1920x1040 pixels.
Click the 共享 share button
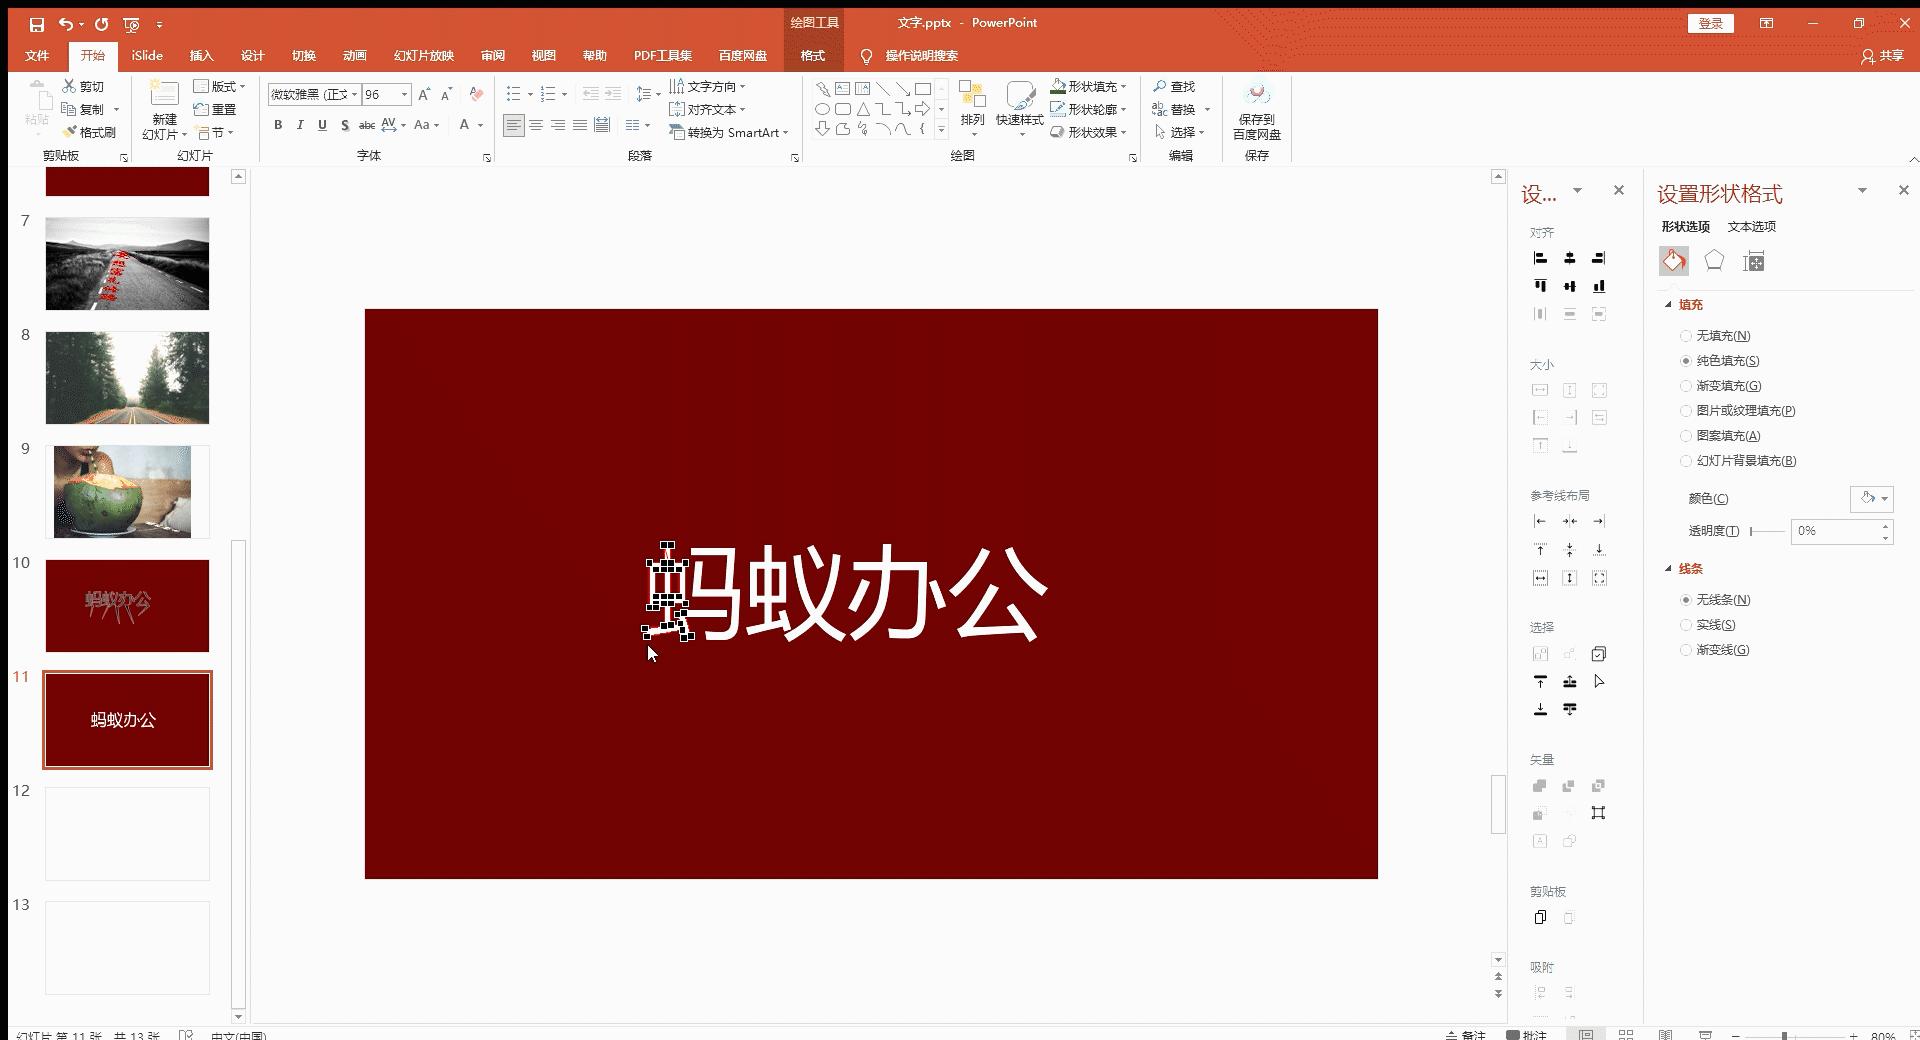coord(1886,56)
